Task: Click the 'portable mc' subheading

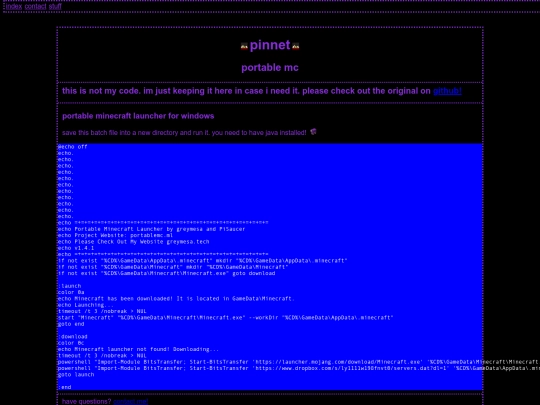Action: tap(270, 68)
